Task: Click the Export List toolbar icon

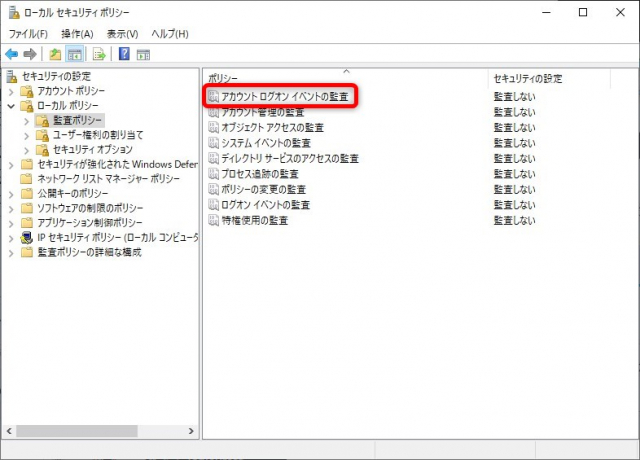Action: tap(99, 54)
